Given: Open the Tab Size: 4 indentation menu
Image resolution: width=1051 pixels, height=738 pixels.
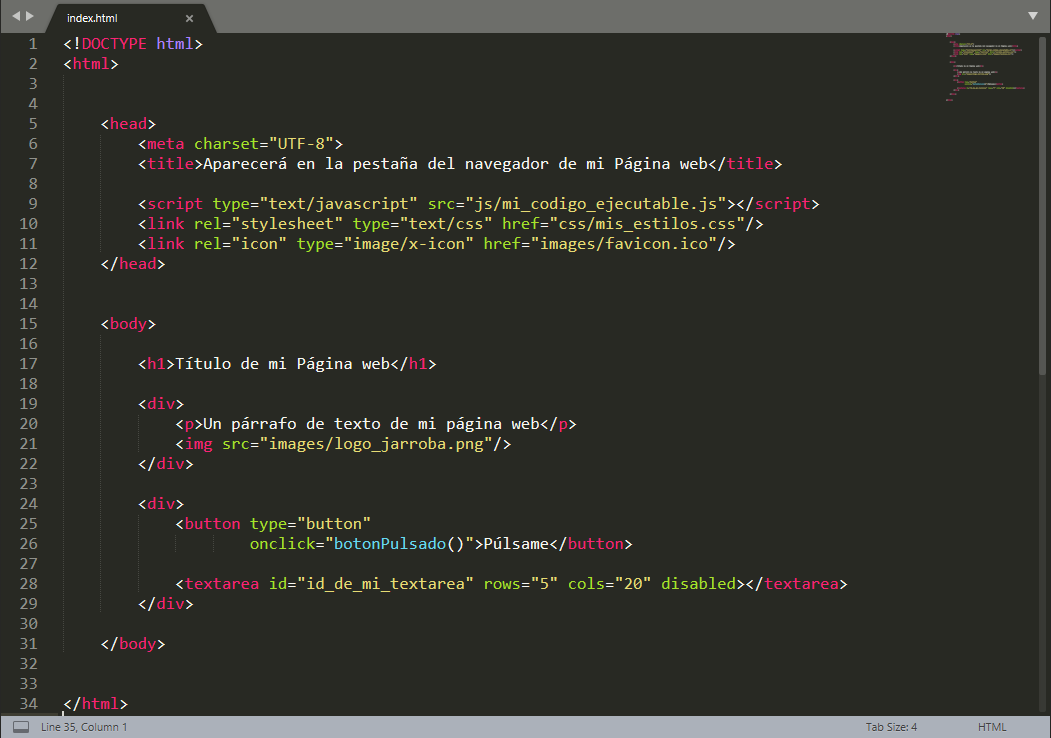Looking at the screenshot, I should click(890, 727).
